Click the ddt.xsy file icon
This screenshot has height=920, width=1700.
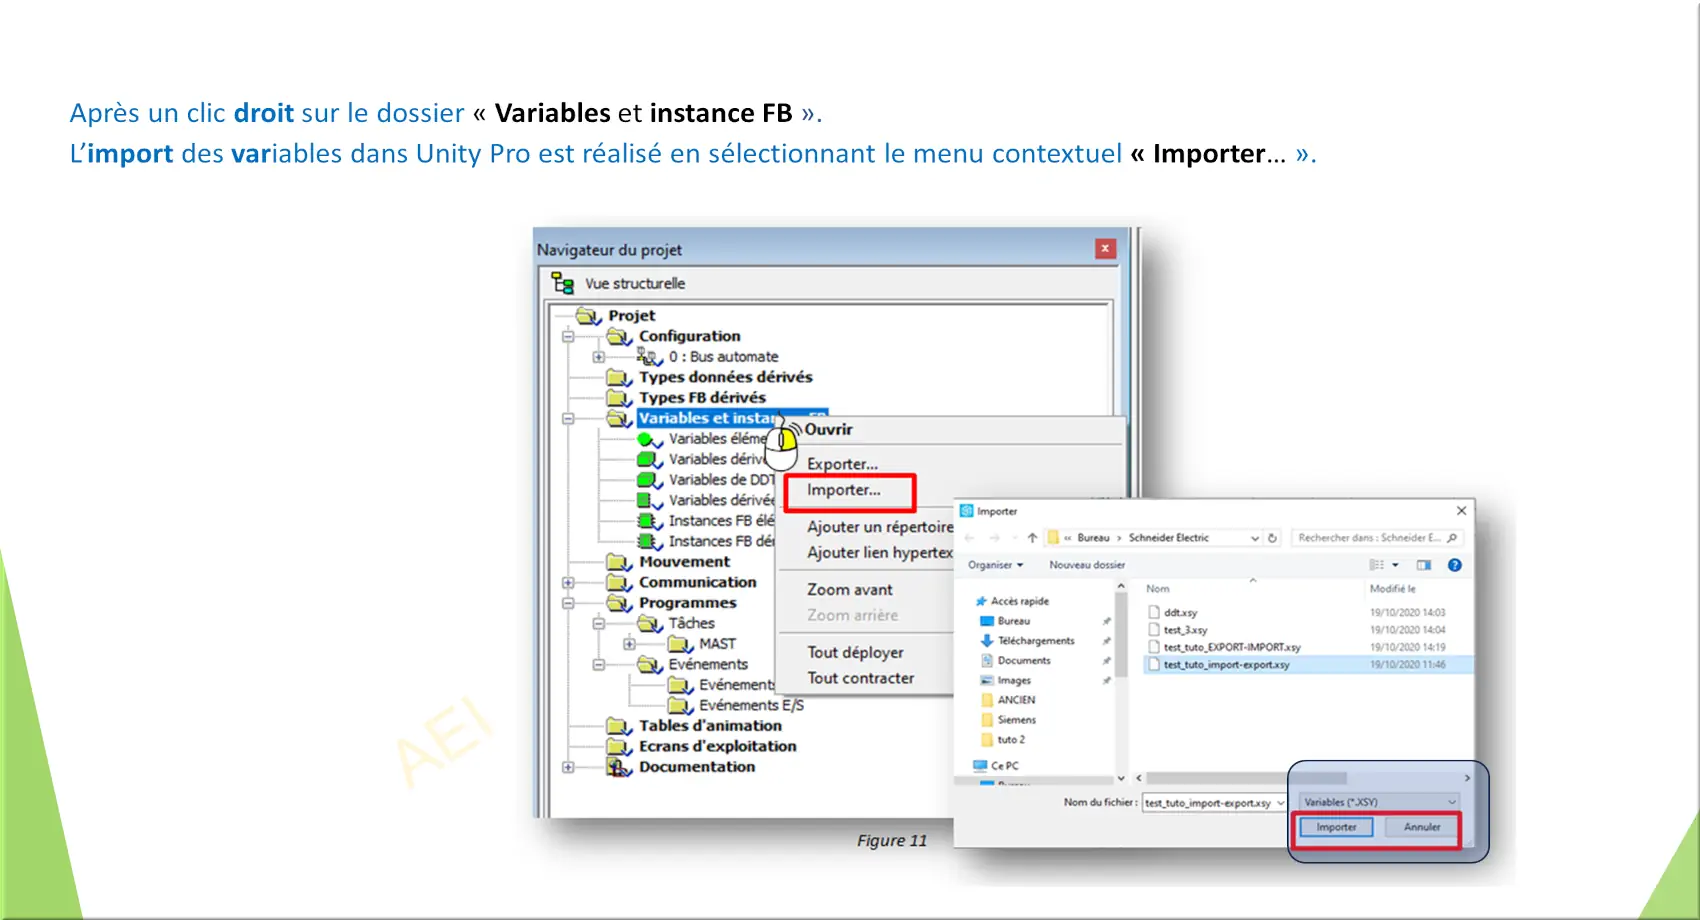tap(1154, 612)
